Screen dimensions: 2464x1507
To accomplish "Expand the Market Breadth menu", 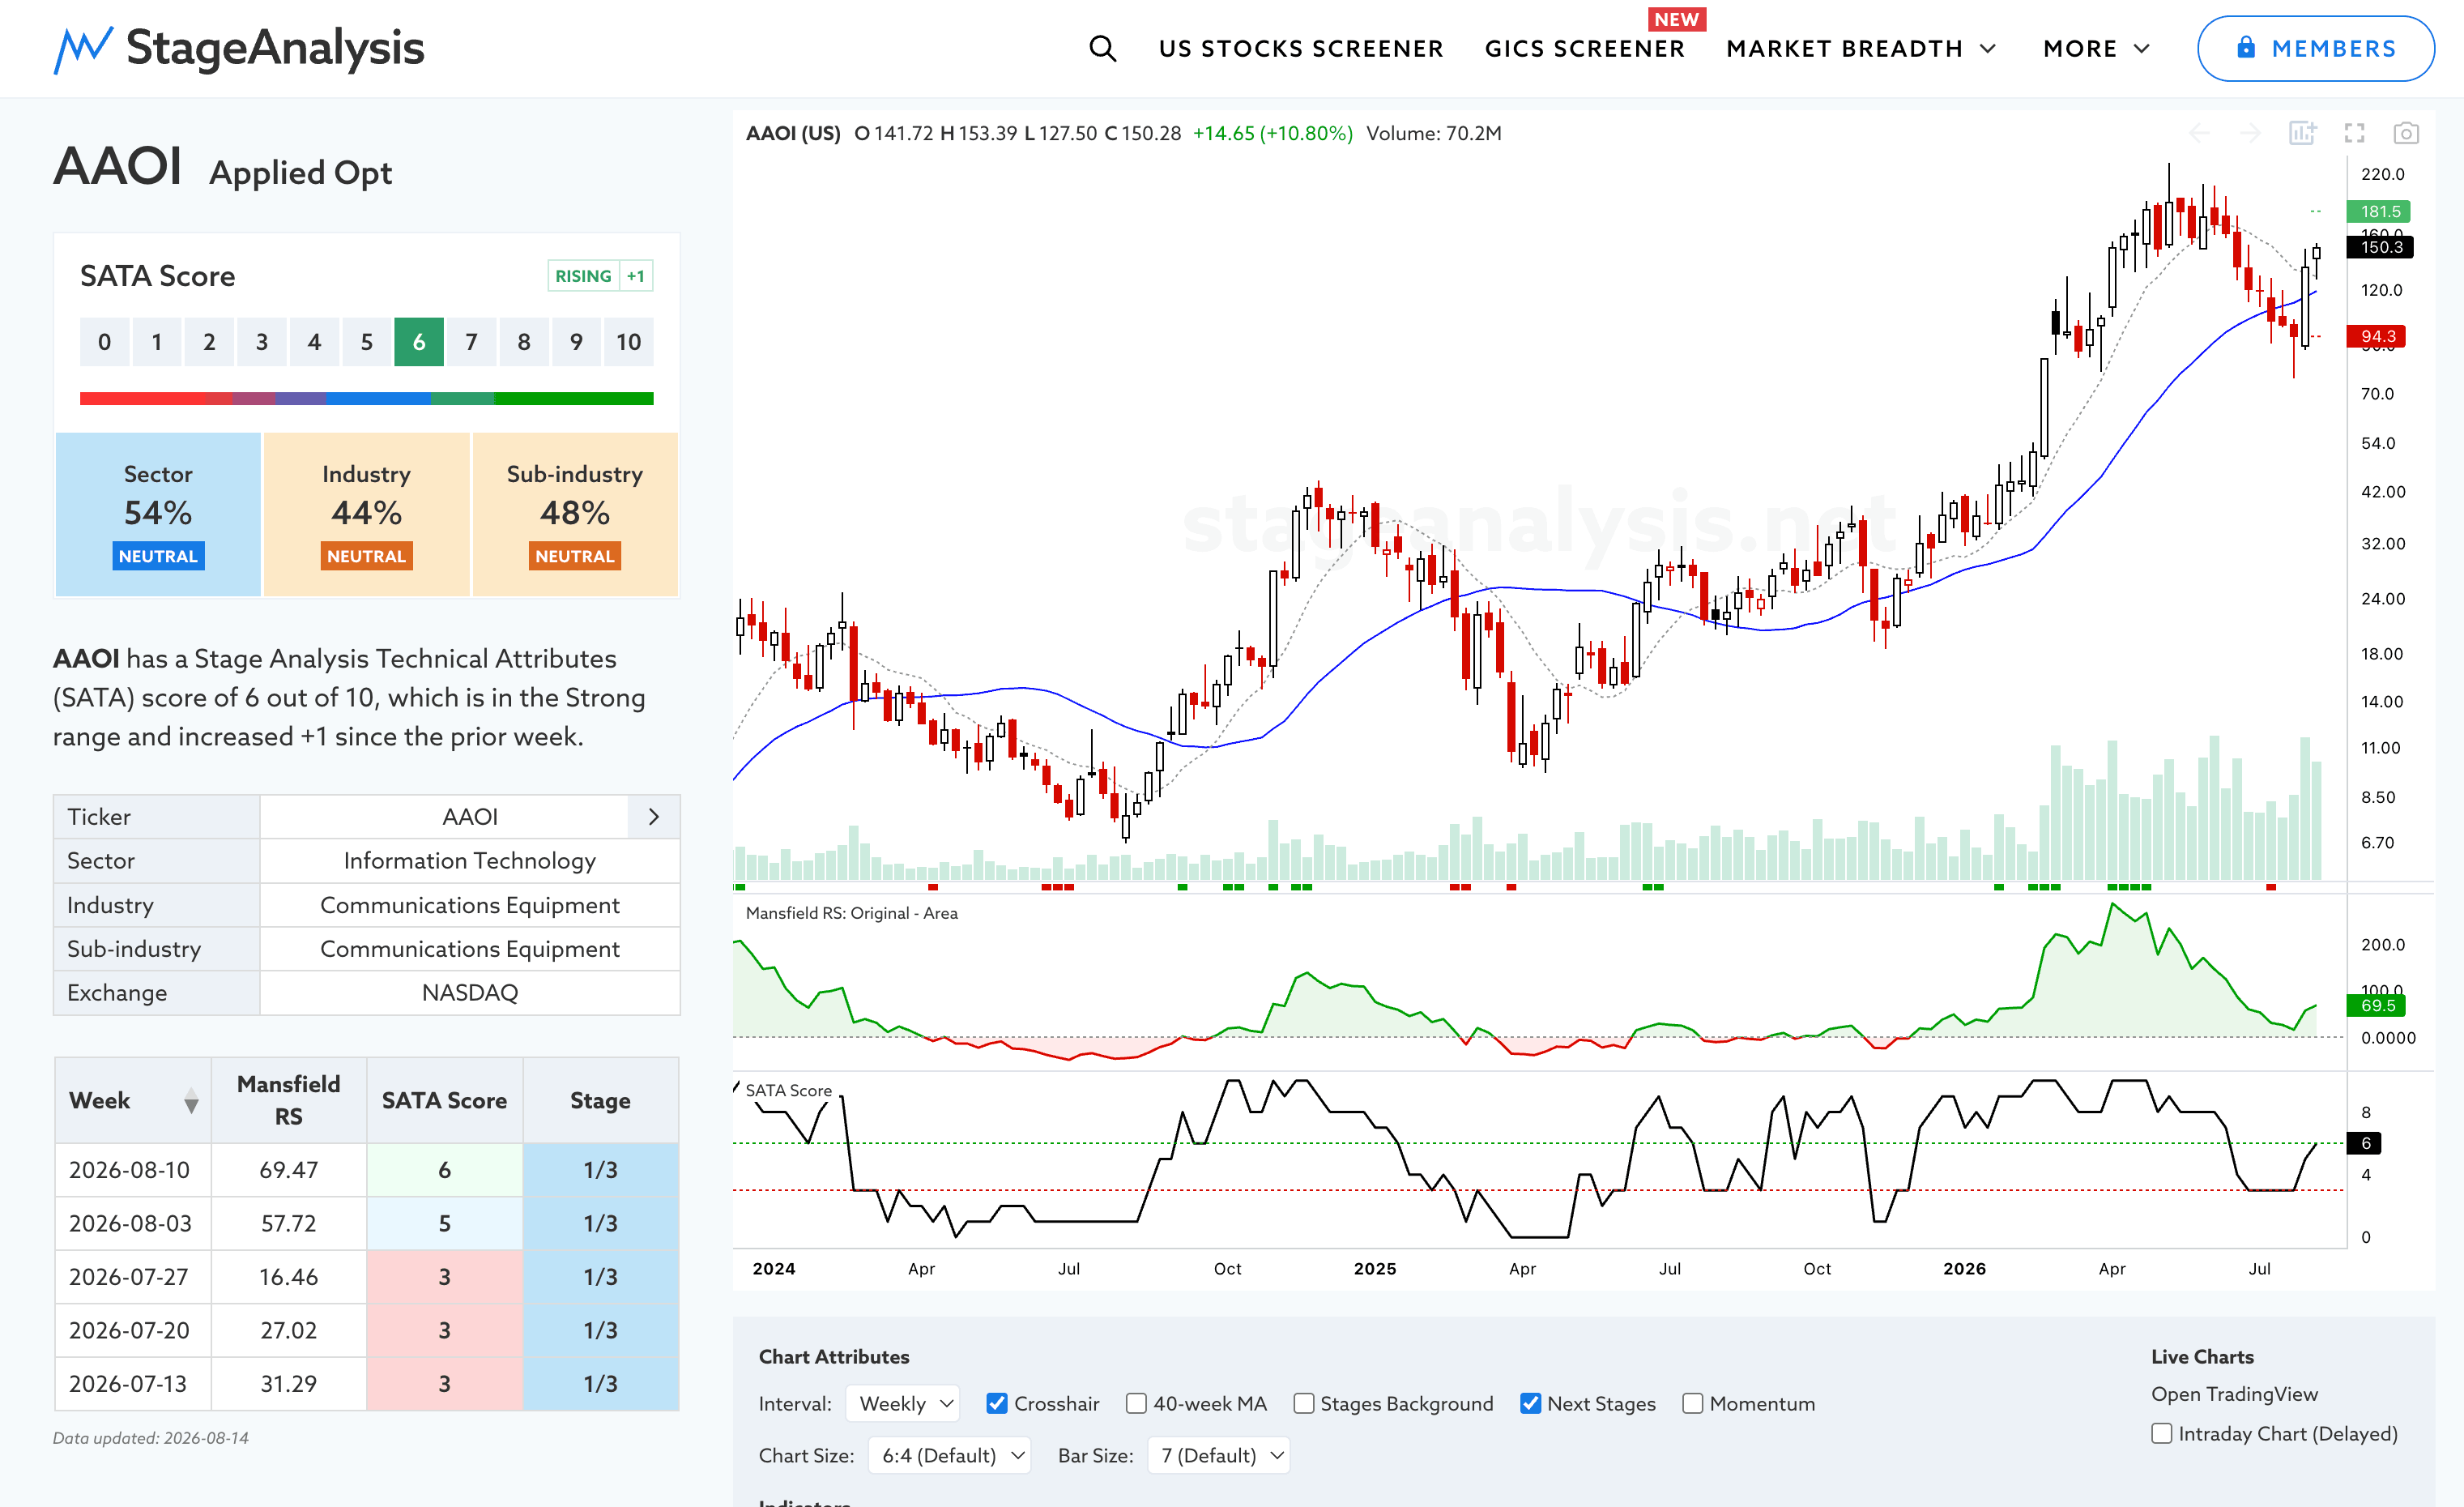I will click(x=1861, y=48).
